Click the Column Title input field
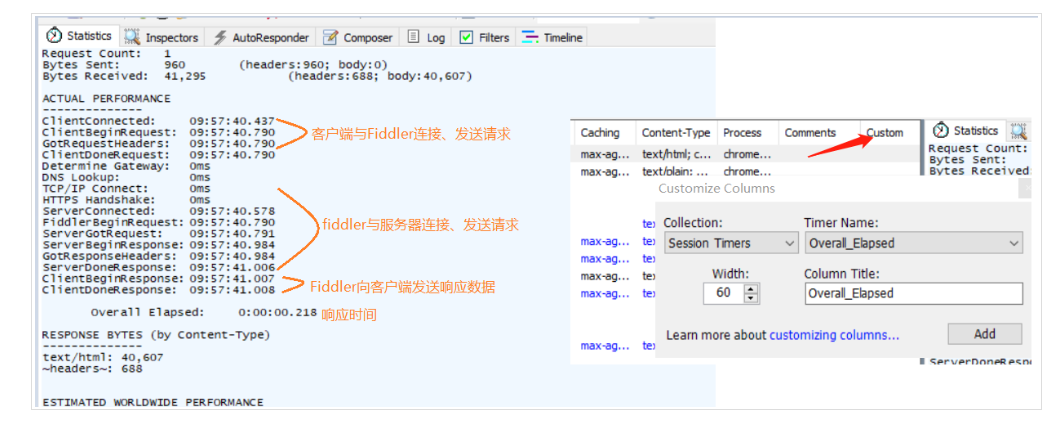1064x422 pixels. tap(913, 293)
